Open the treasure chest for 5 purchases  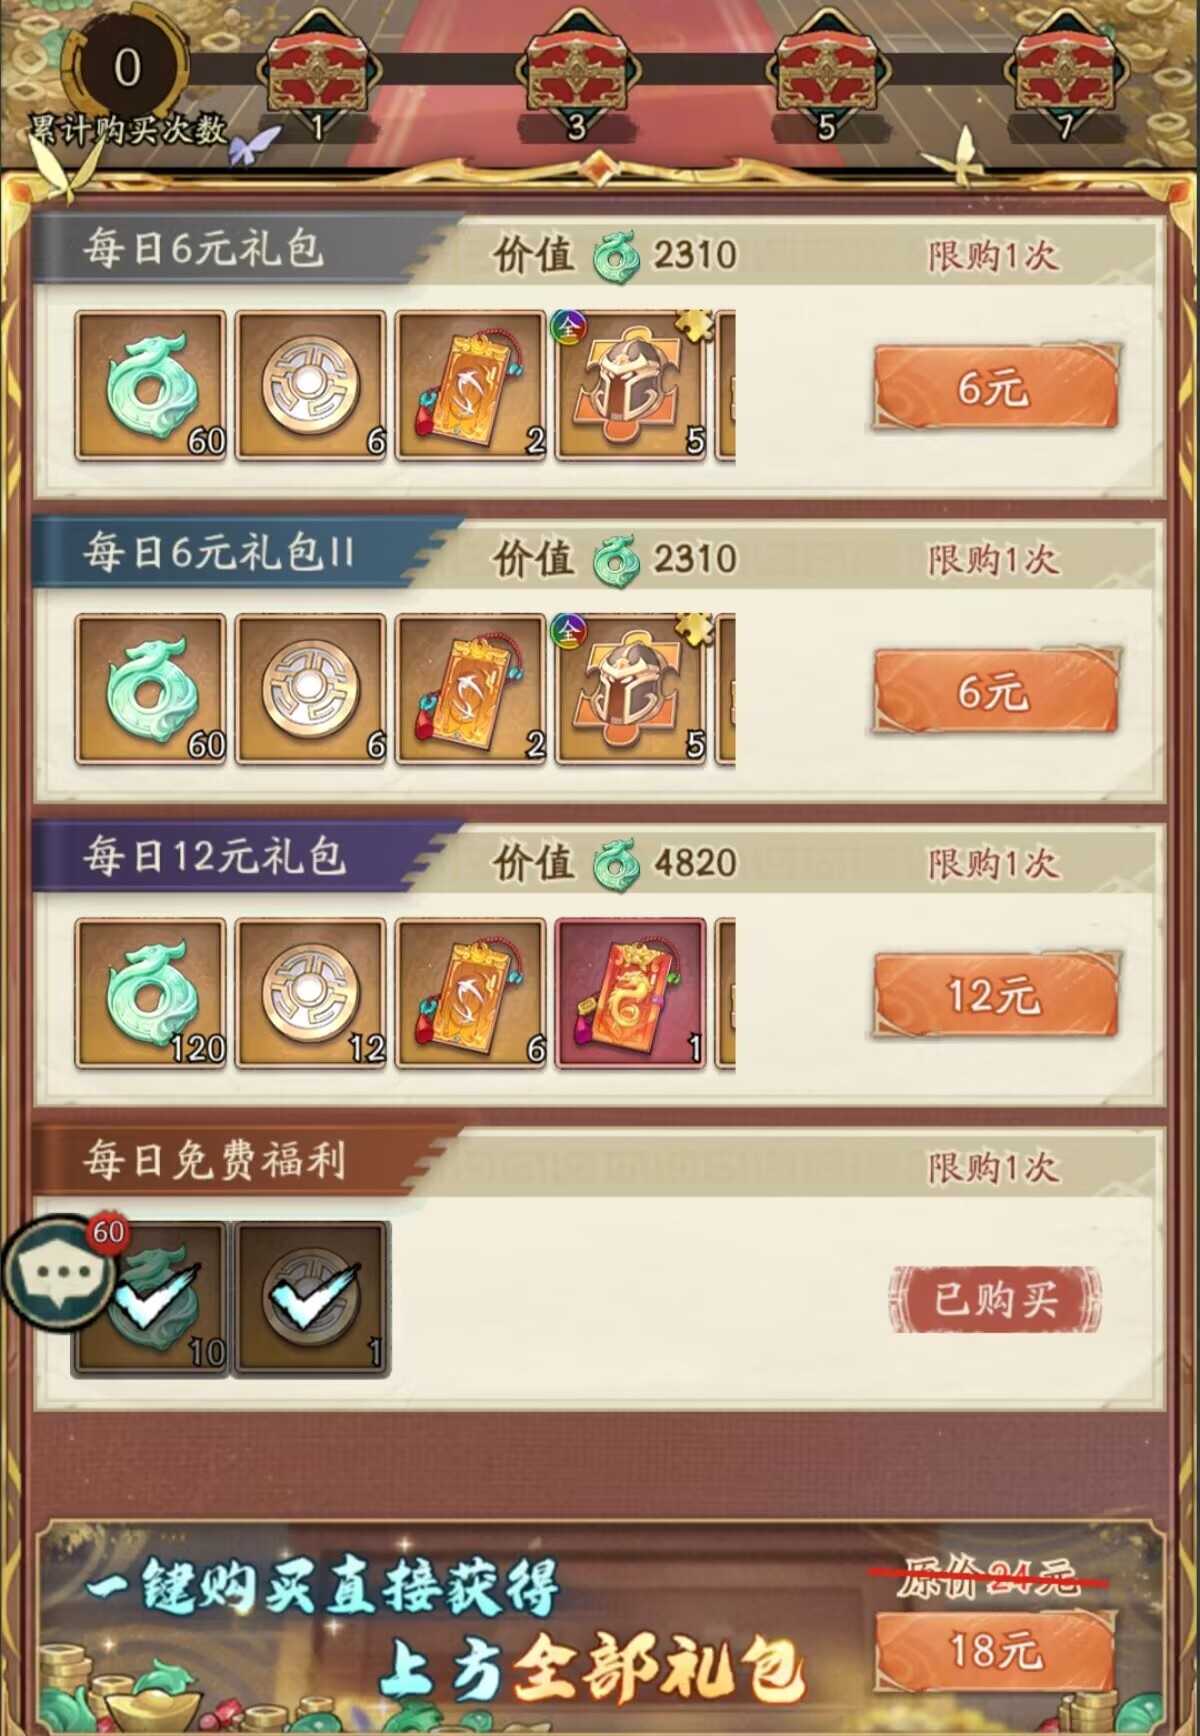[826, 72]
